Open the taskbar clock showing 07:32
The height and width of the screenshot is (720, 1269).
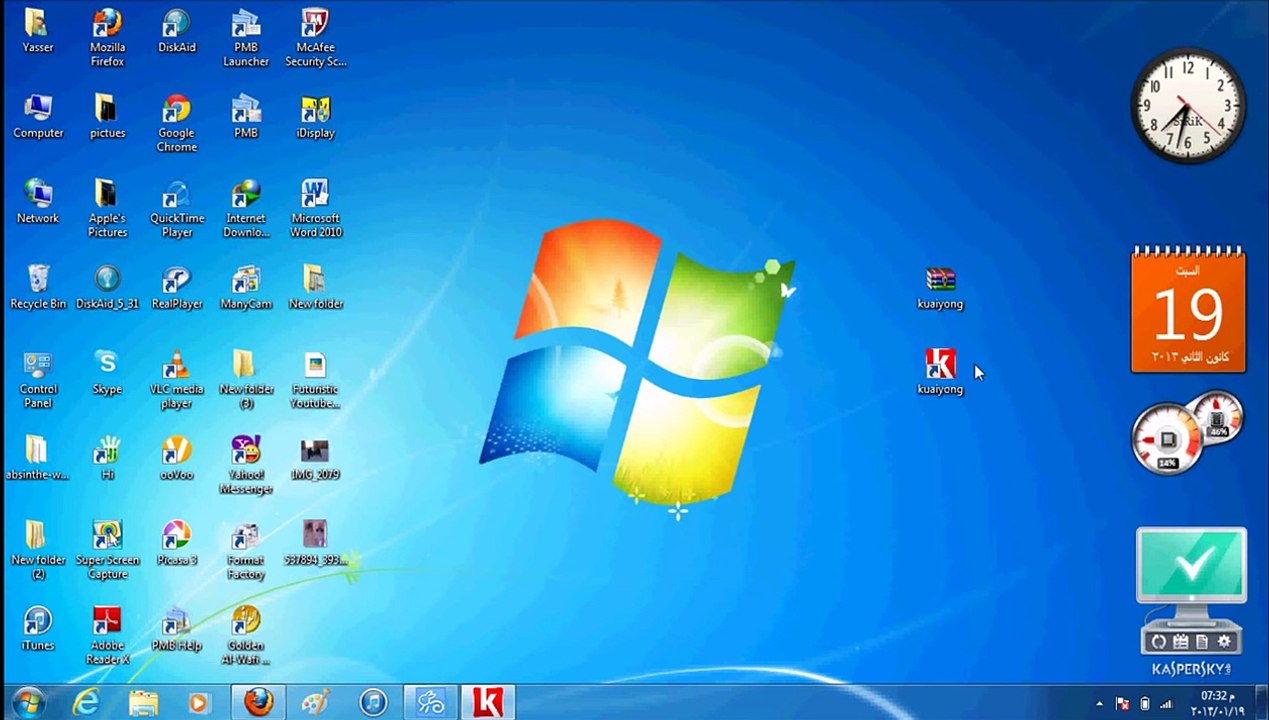[1217, 703]
